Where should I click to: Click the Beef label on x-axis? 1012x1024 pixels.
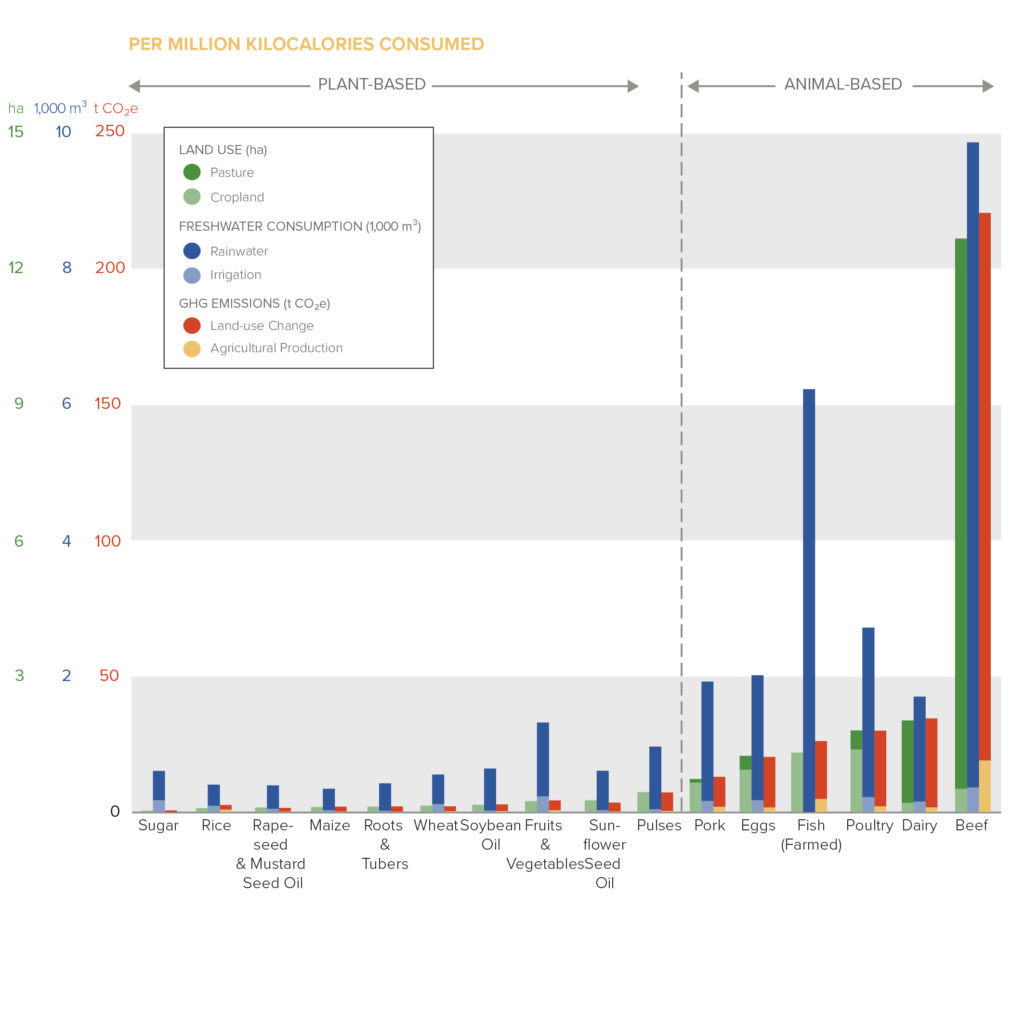click(x=971, y=826)
